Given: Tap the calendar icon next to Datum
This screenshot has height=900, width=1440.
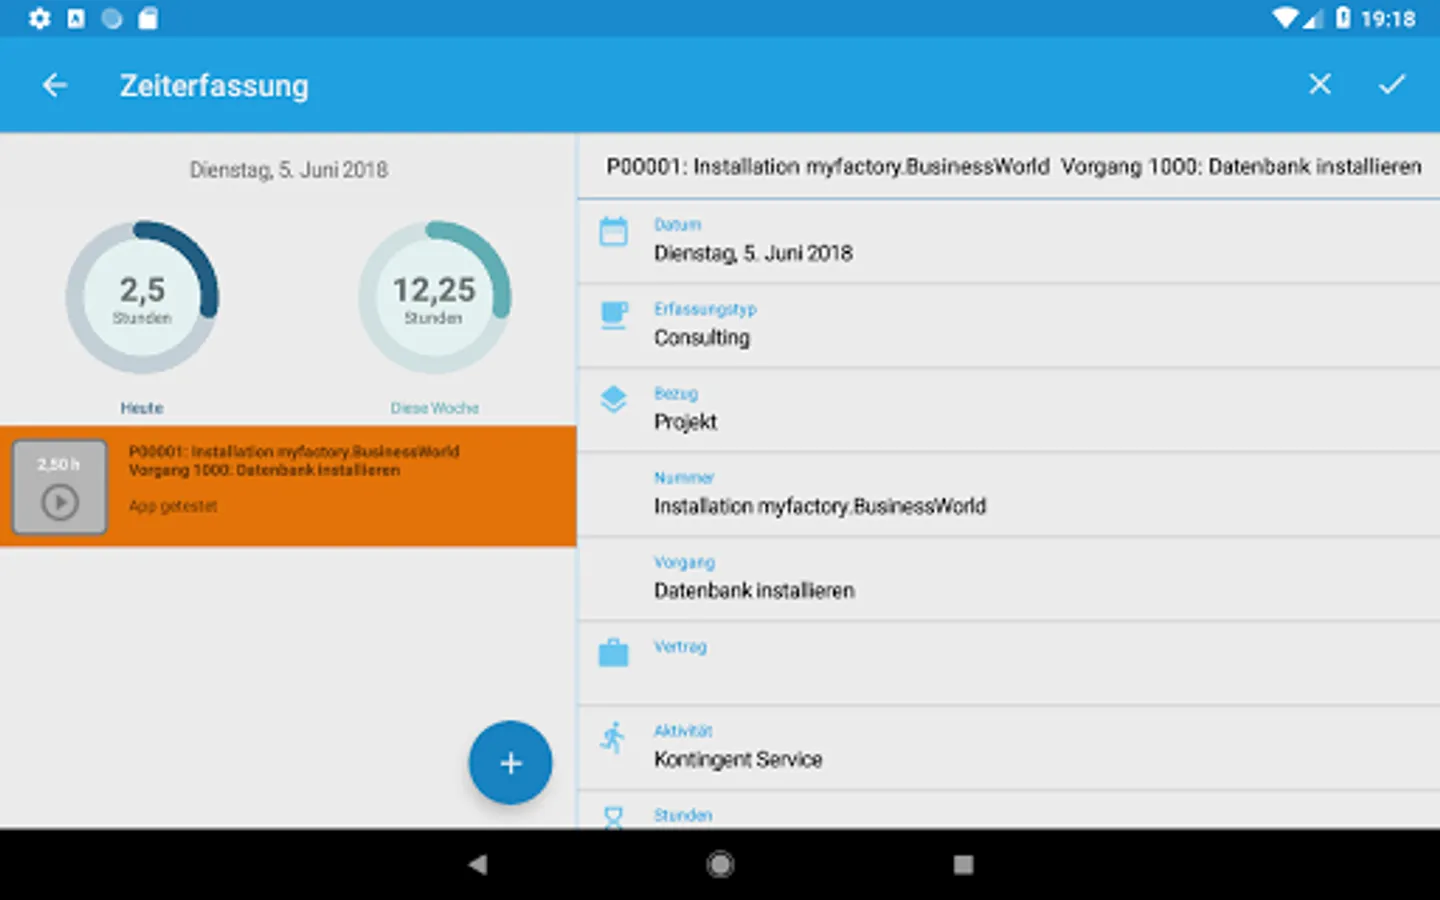Looking at the screenshot, I should coord(613,232).
